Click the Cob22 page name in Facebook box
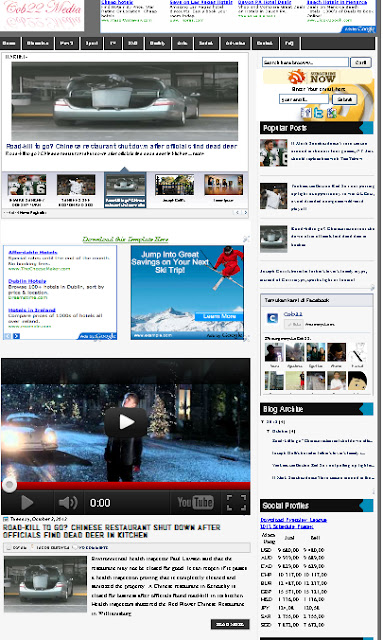This screenshot has width=383, height=640. tap(293, 314)
